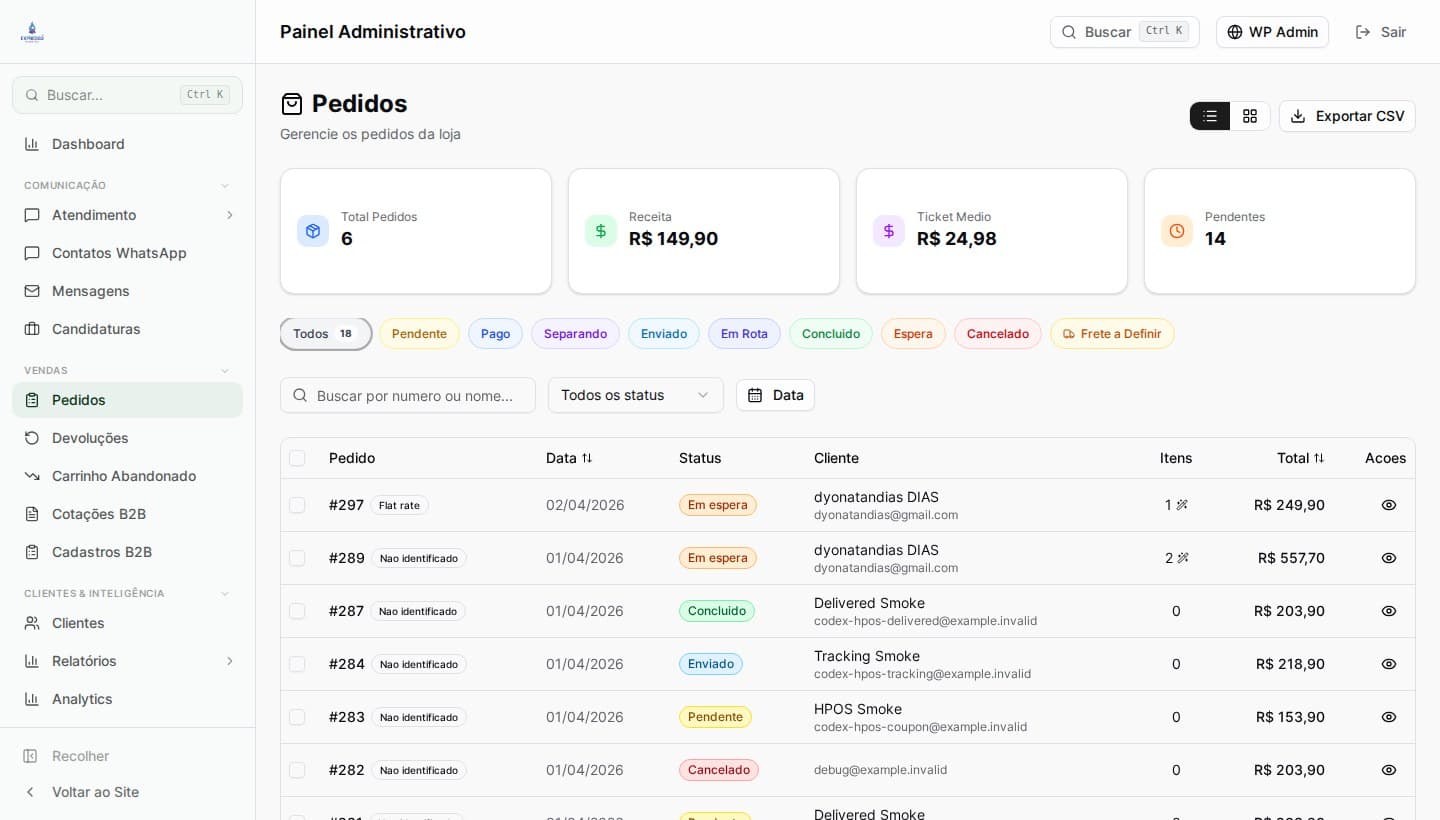The width and height of the screenshot is (1440, 820).
Task: Click the Total Pedidos box icon
Action: 313,231
